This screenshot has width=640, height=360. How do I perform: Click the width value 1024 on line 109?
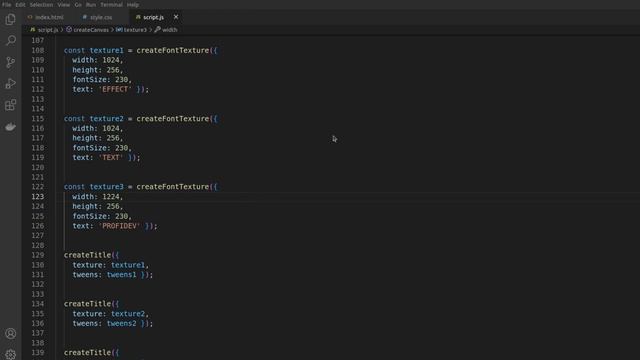111,60
